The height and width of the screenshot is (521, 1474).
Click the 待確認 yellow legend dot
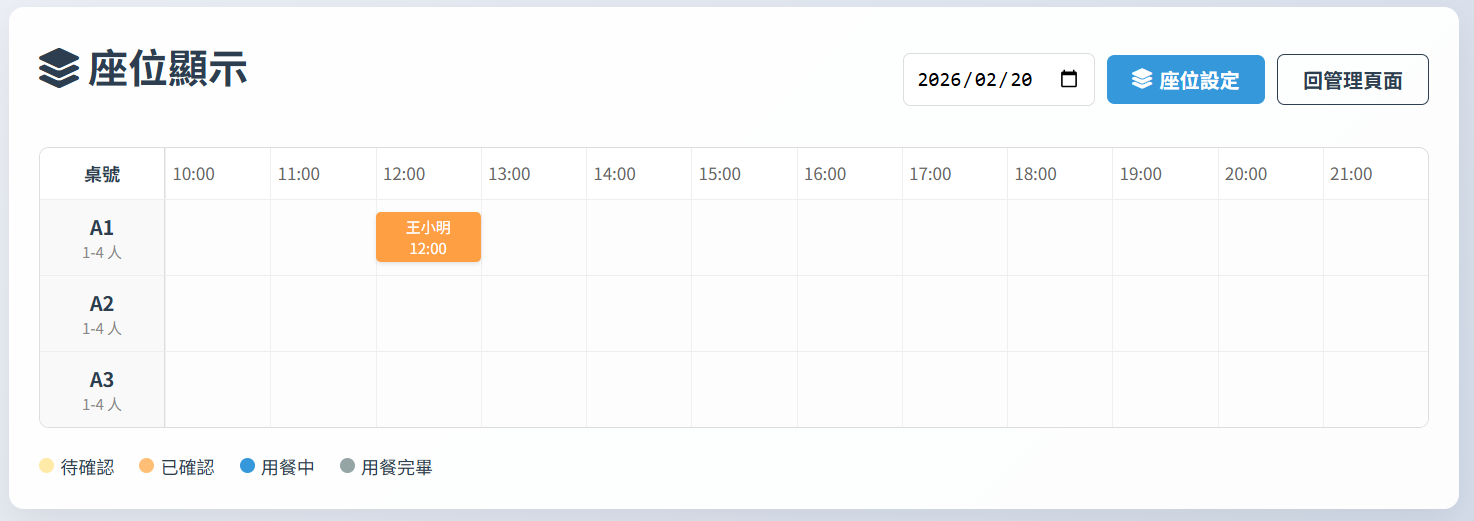(x=46, y=466)
